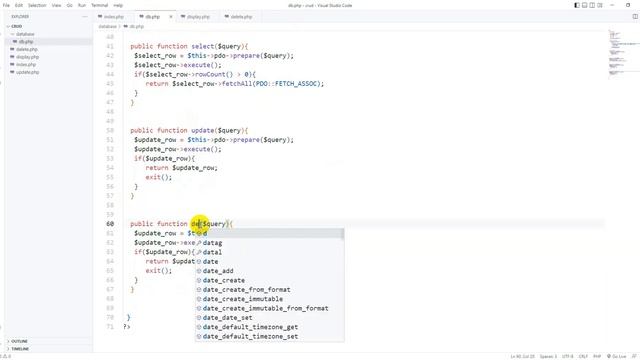Click the fetchAll return statement on line 45
Screen dimensions: 640x360
point(235,84)
